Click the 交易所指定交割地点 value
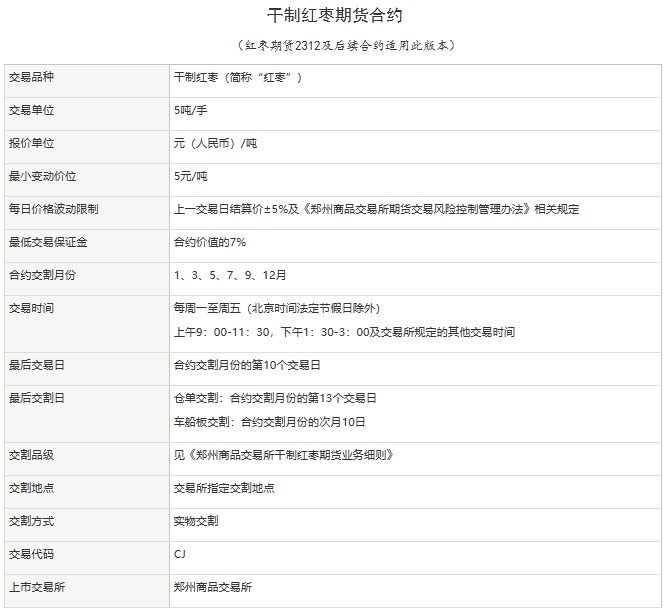This screenshot has height=614, width=668. pyautogui.click(x=224, y=488)
